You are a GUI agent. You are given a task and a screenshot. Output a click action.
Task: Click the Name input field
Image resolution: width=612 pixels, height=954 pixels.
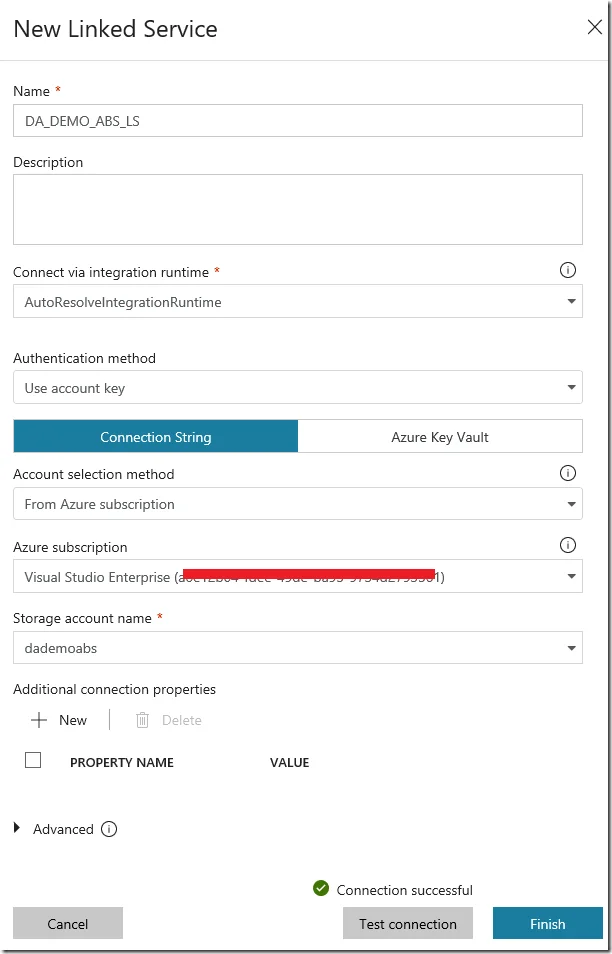[297, 120]
